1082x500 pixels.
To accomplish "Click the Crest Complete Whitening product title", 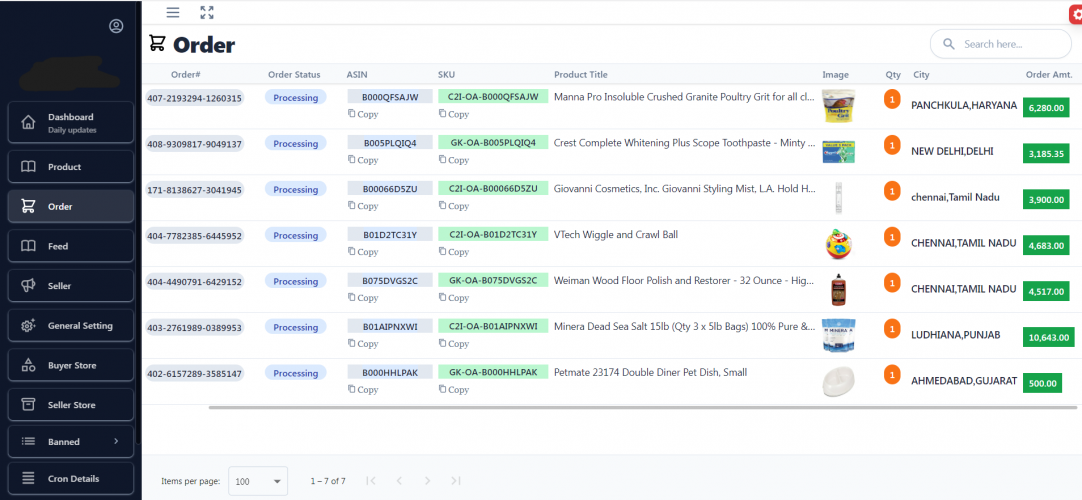I will click(685, 143).
